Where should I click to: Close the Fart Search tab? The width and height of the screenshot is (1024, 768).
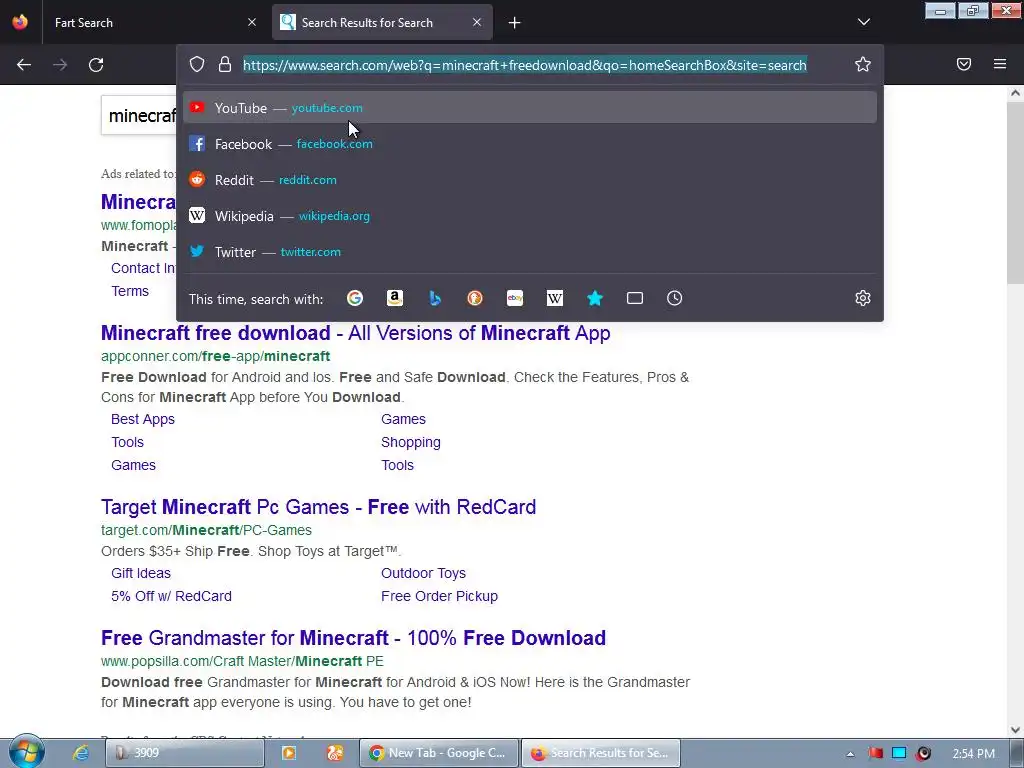252,22
